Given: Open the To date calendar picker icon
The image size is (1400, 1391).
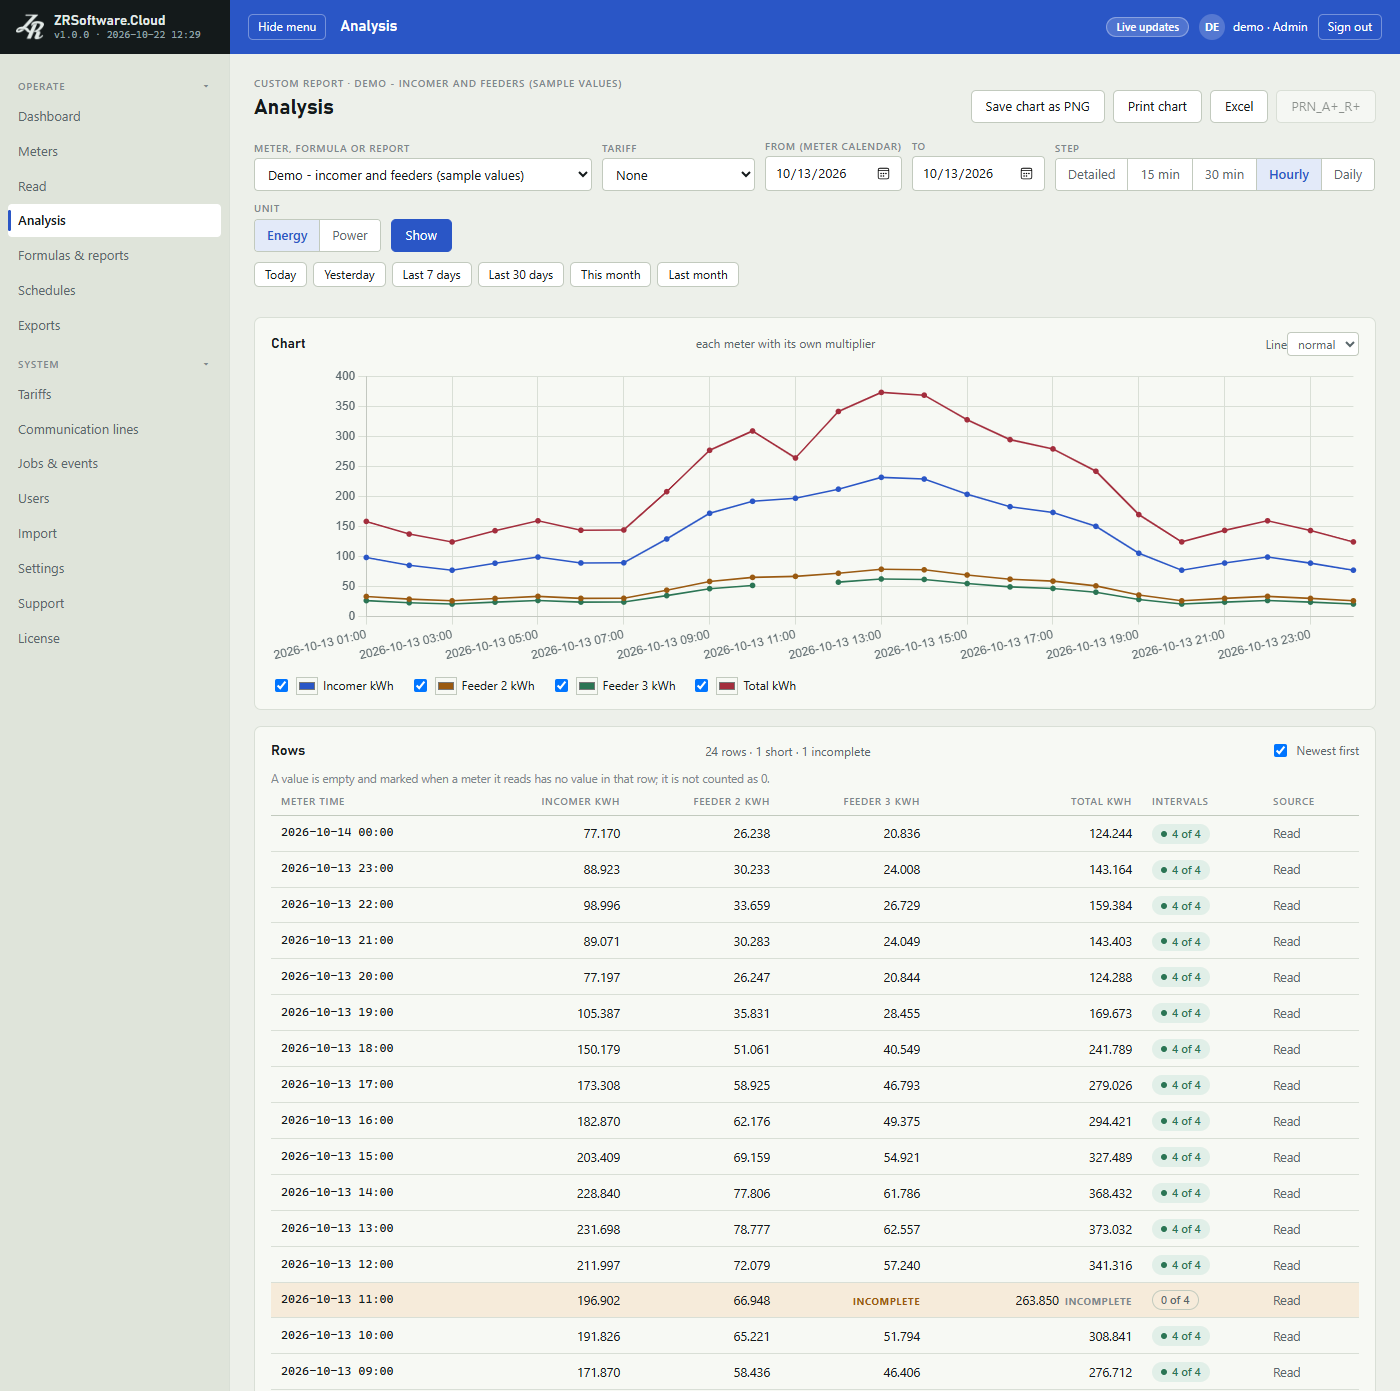Looking at the screenshot, I should click(1027, 174).
